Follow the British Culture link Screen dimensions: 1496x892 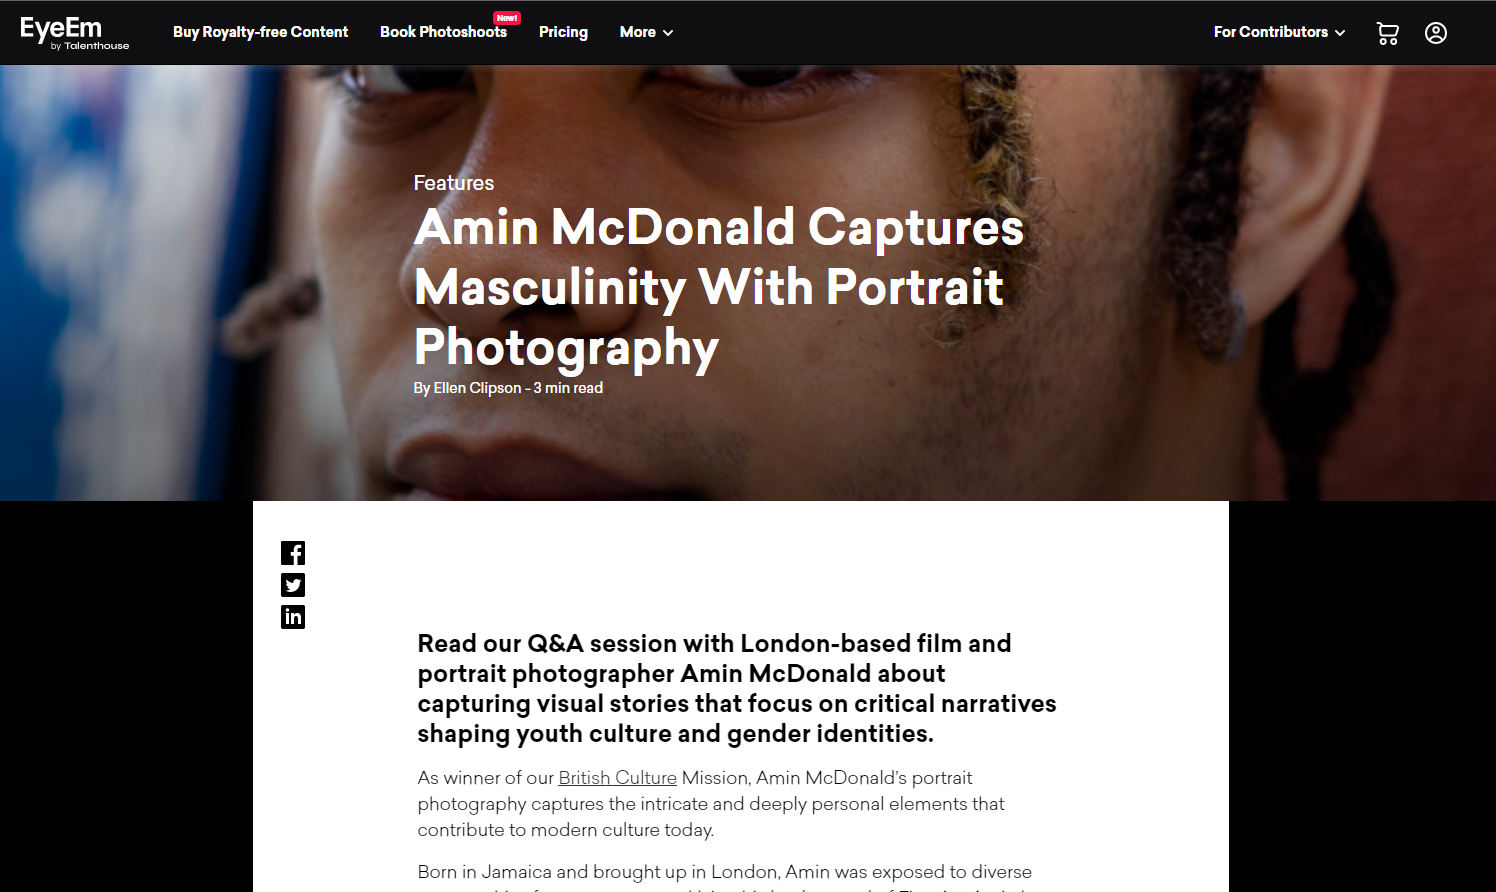click(617, 778)
